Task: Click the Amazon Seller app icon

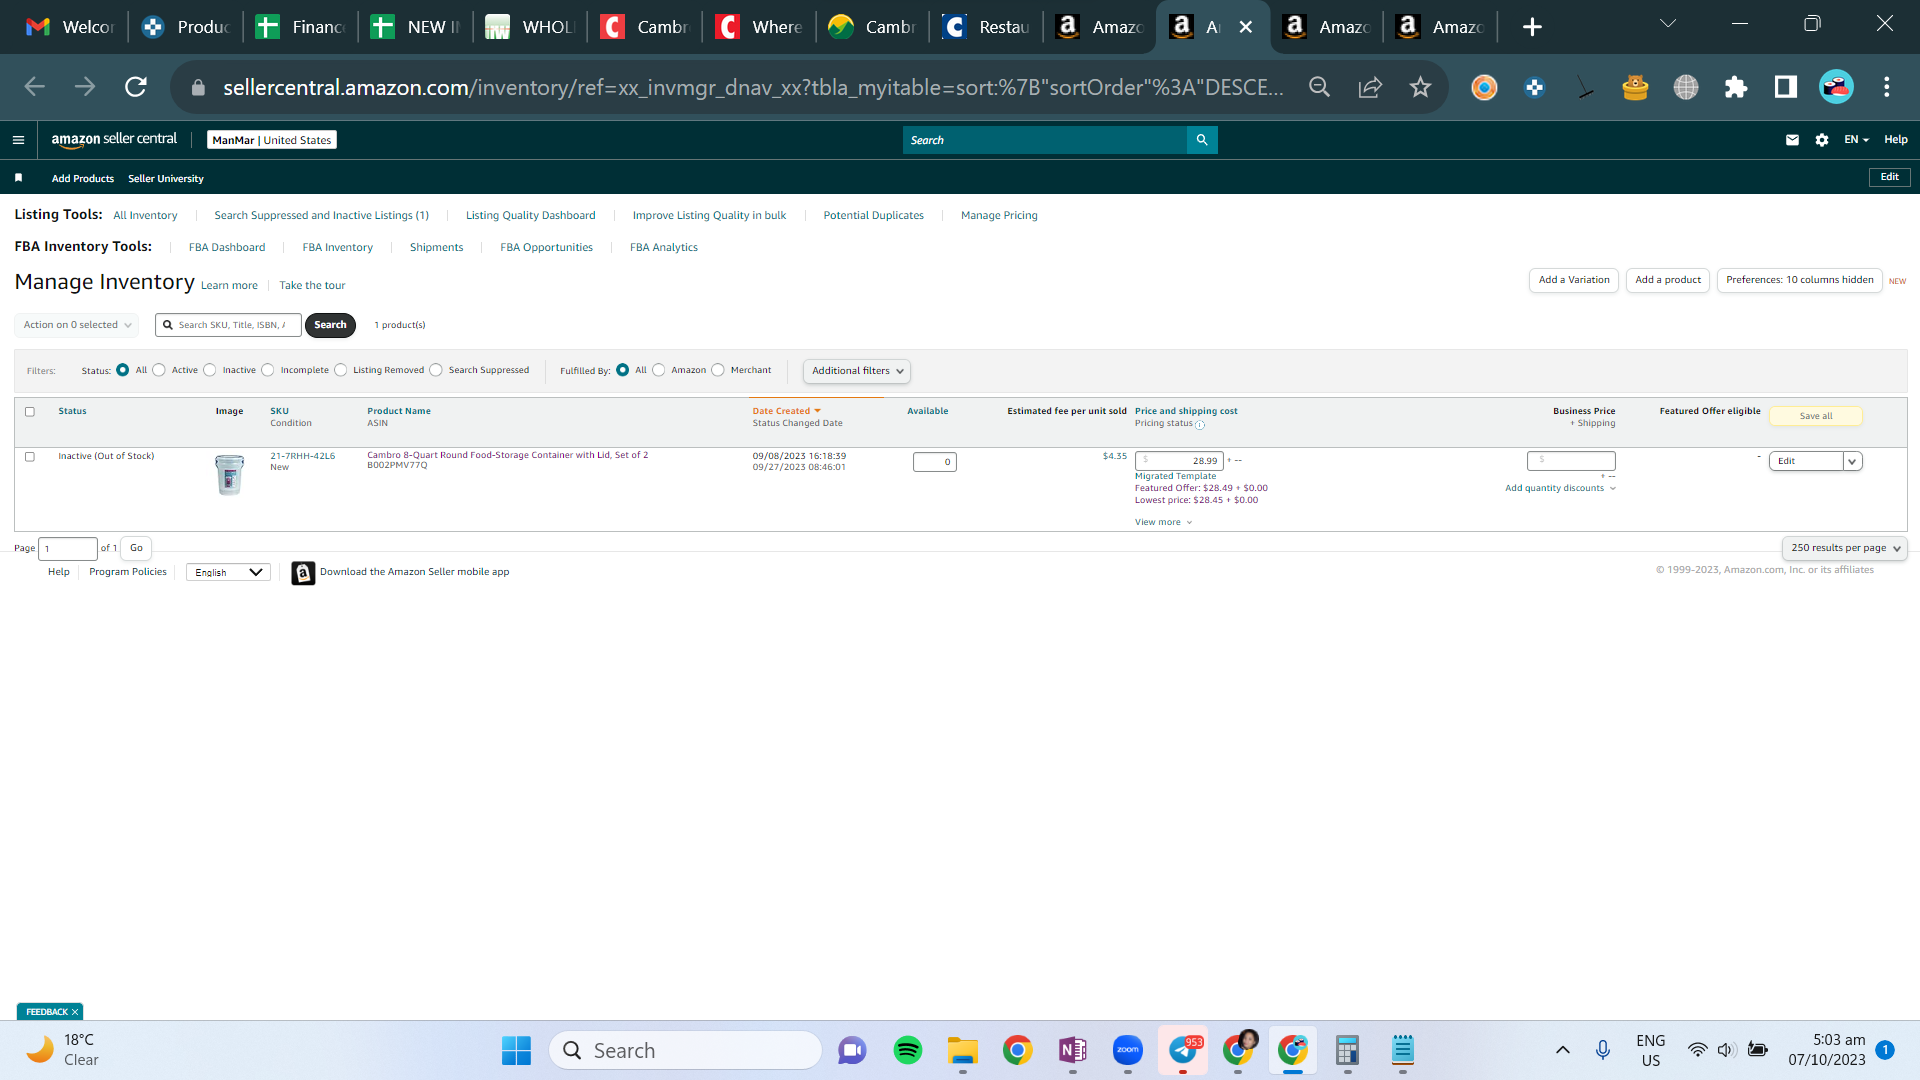Action: (303, 573)
